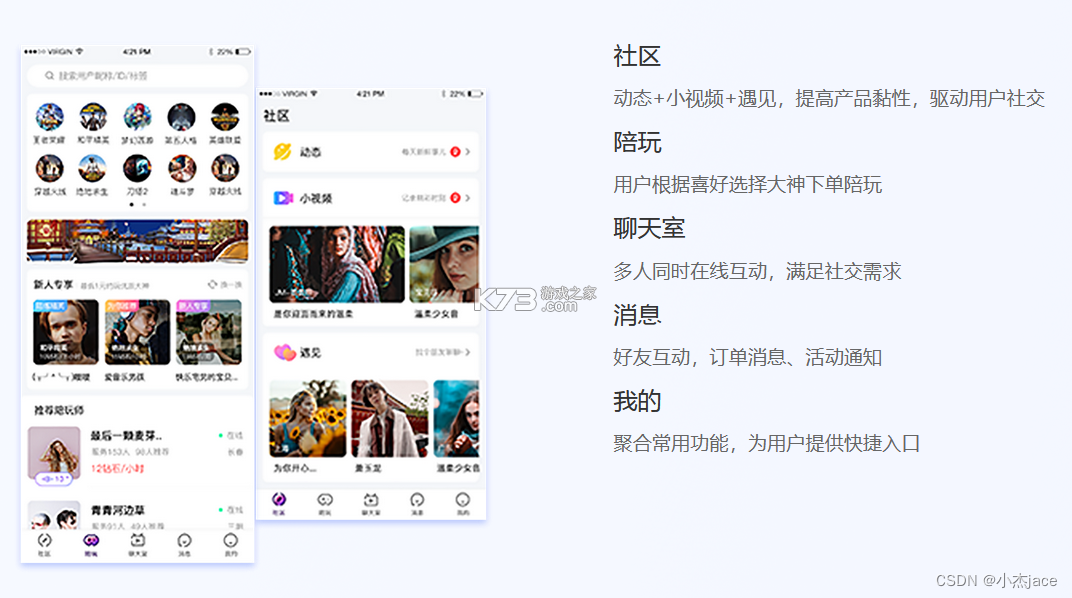Play the woman in teal hat video

pyautogui.click(x=444, y=264)
